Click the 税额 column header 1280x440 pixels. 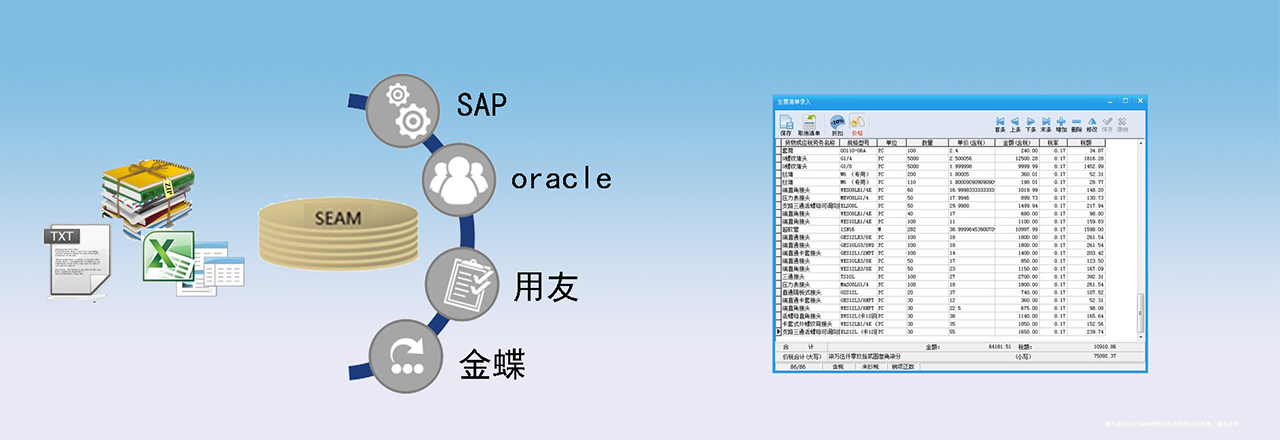pos(1086,143)
